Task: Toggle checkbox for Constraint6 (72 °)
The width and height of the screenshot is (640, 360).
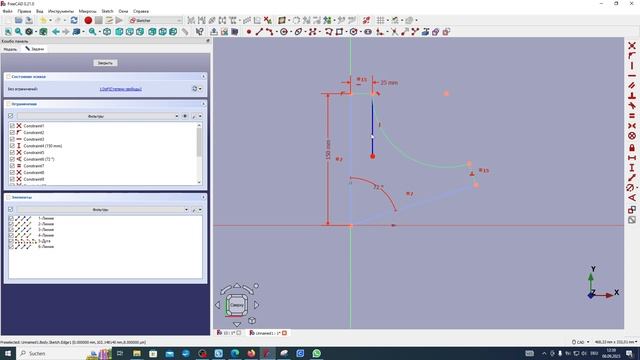Action: (x=12, y=159)
